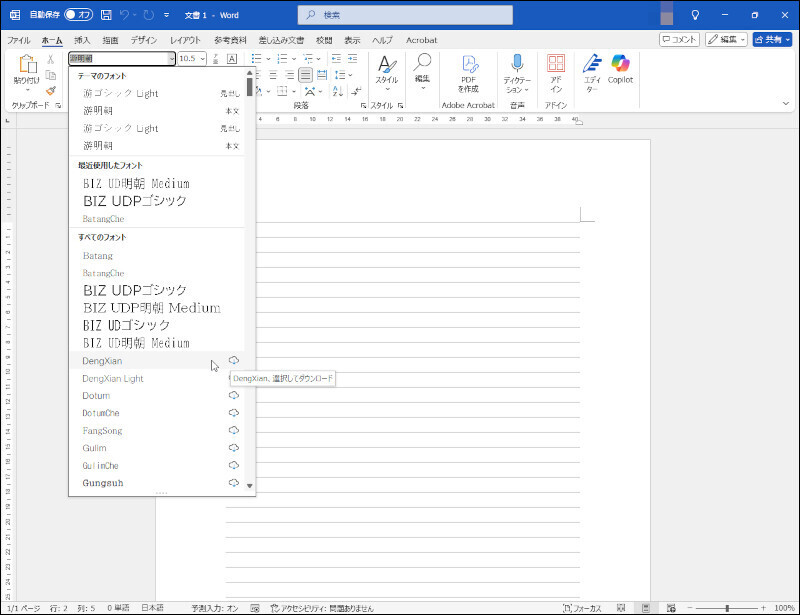Click the Save icon in the title bar
This screenshot has width=800, height=615.
coord(106,15)
